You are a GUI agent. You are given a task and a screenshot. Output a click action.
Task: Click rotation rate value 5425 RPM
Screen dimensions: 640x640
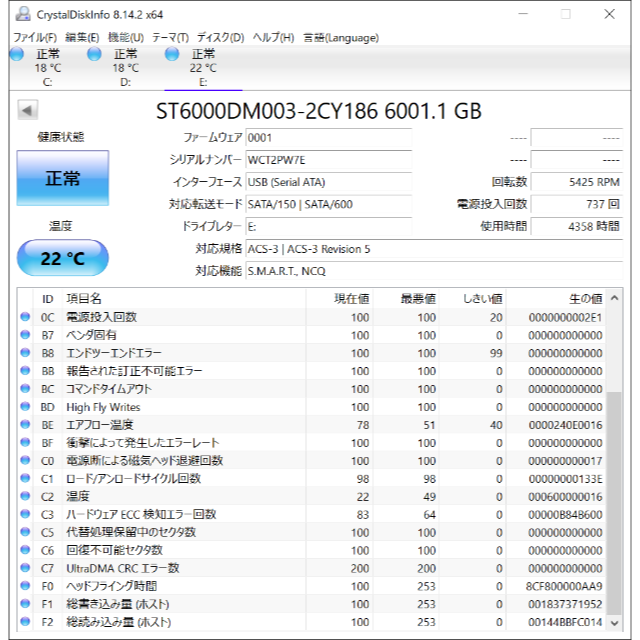[x=577, y=182]
